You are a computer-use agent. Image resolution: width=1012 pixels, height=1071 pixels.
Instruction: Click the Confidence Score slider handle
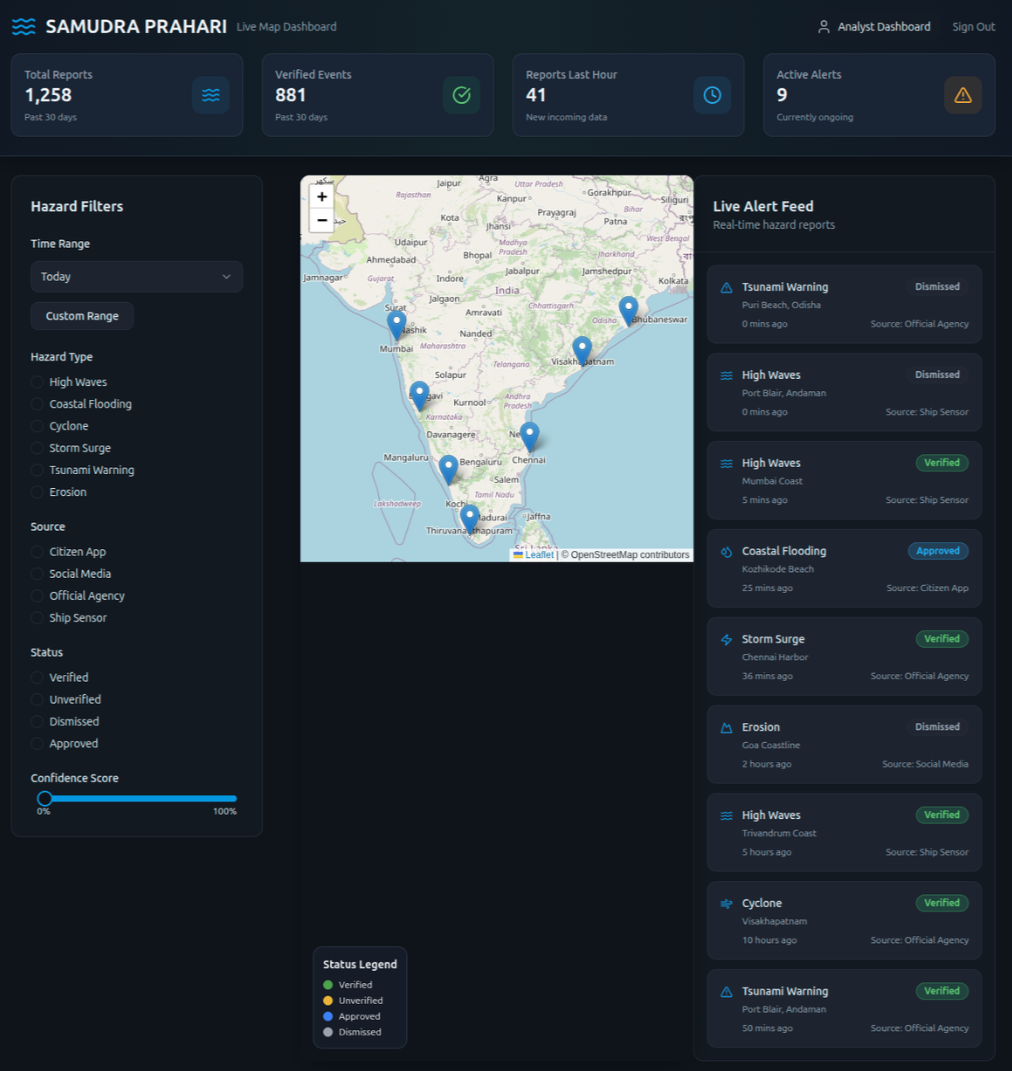44,798
